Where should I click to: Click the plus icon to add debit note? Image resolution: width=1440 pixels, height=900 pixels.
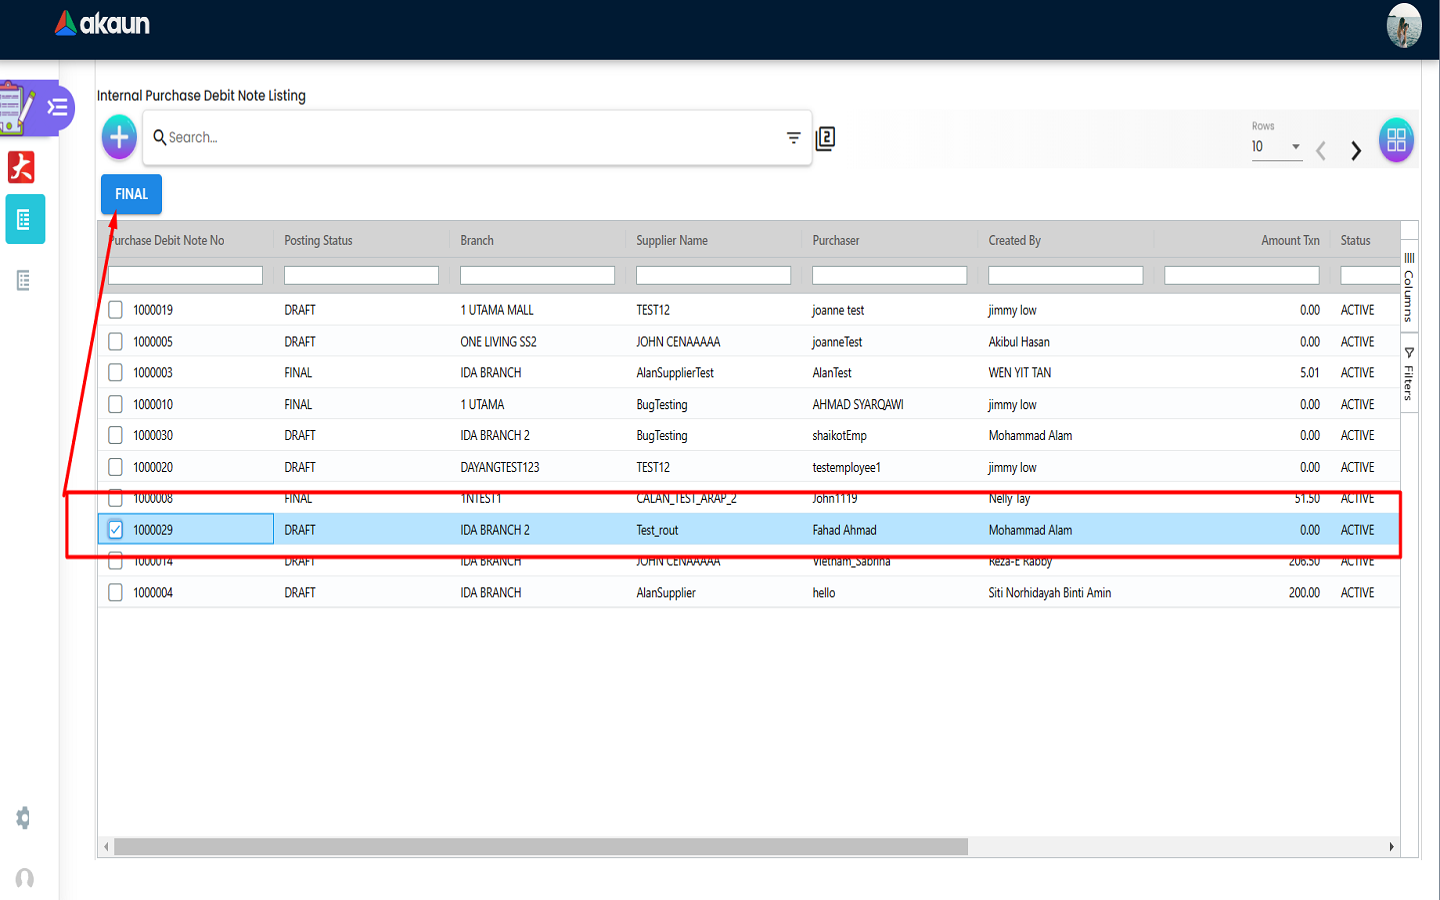pos(119,137)
